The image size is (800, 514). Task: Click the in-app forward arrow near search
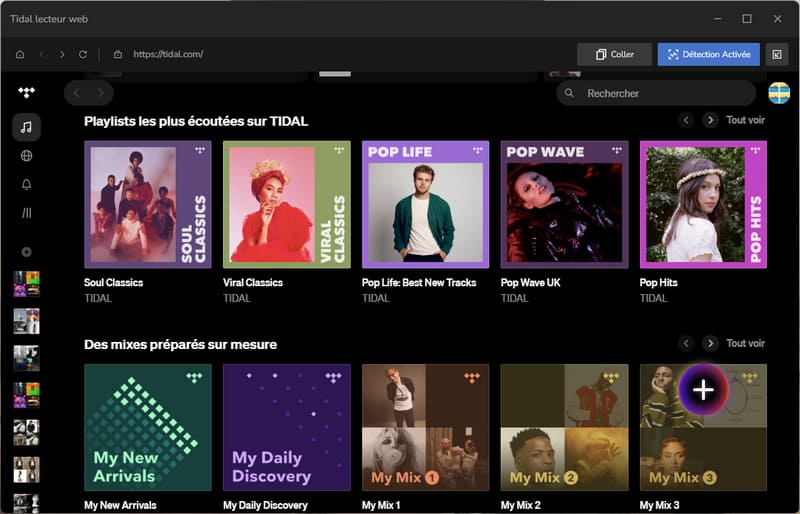coord(101,93)
